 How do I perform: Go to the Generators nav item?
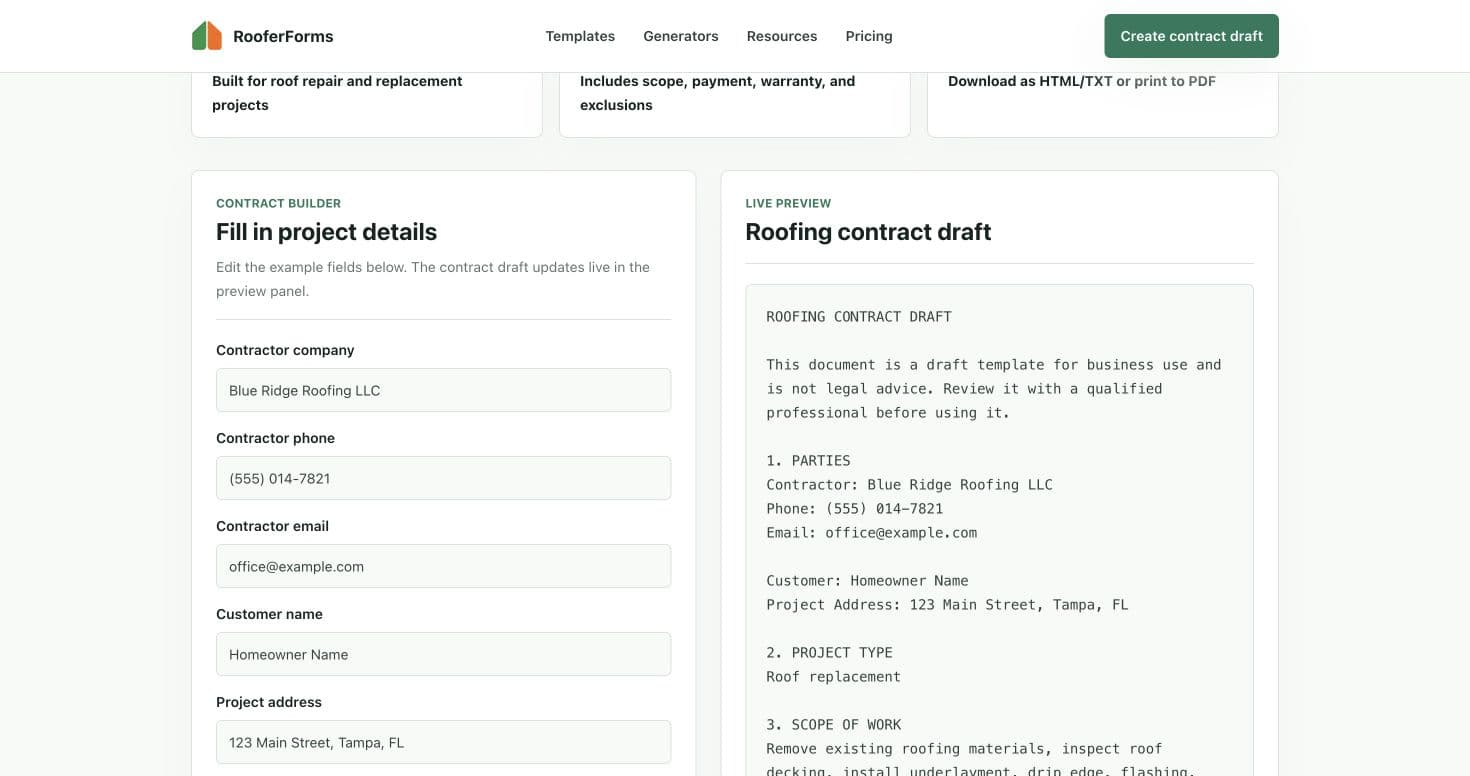(x=681, y=36)
